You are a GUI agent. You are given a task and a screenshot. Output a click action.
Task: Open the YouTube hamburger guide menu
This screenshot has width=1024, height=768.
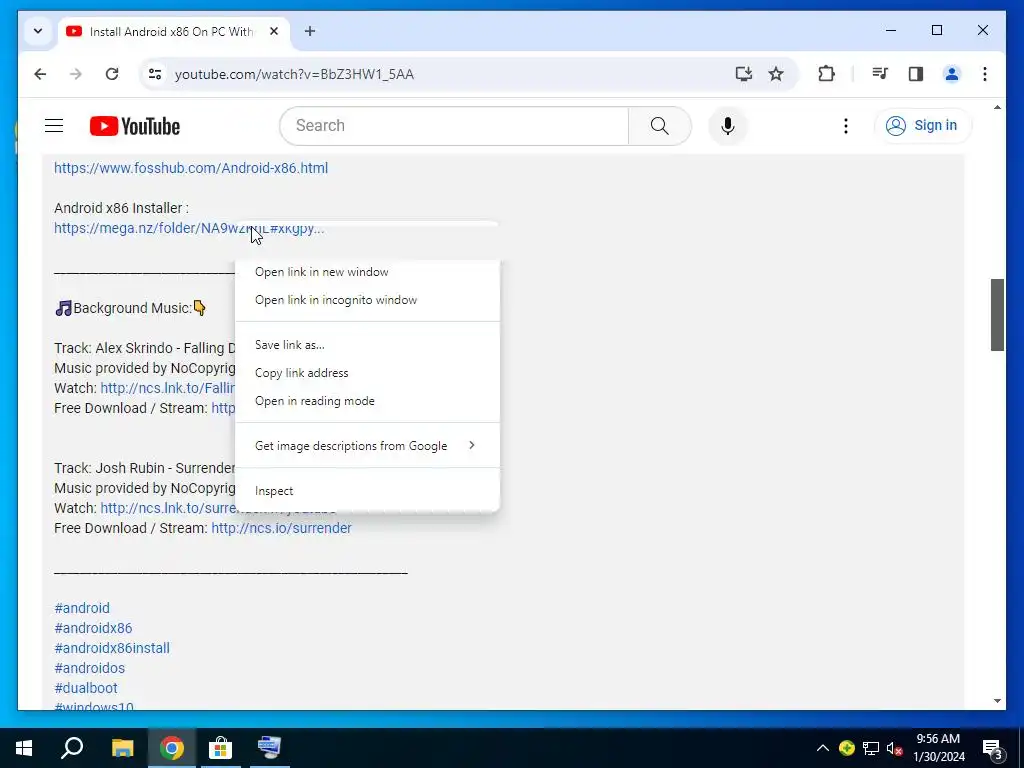tap(54, 125)
